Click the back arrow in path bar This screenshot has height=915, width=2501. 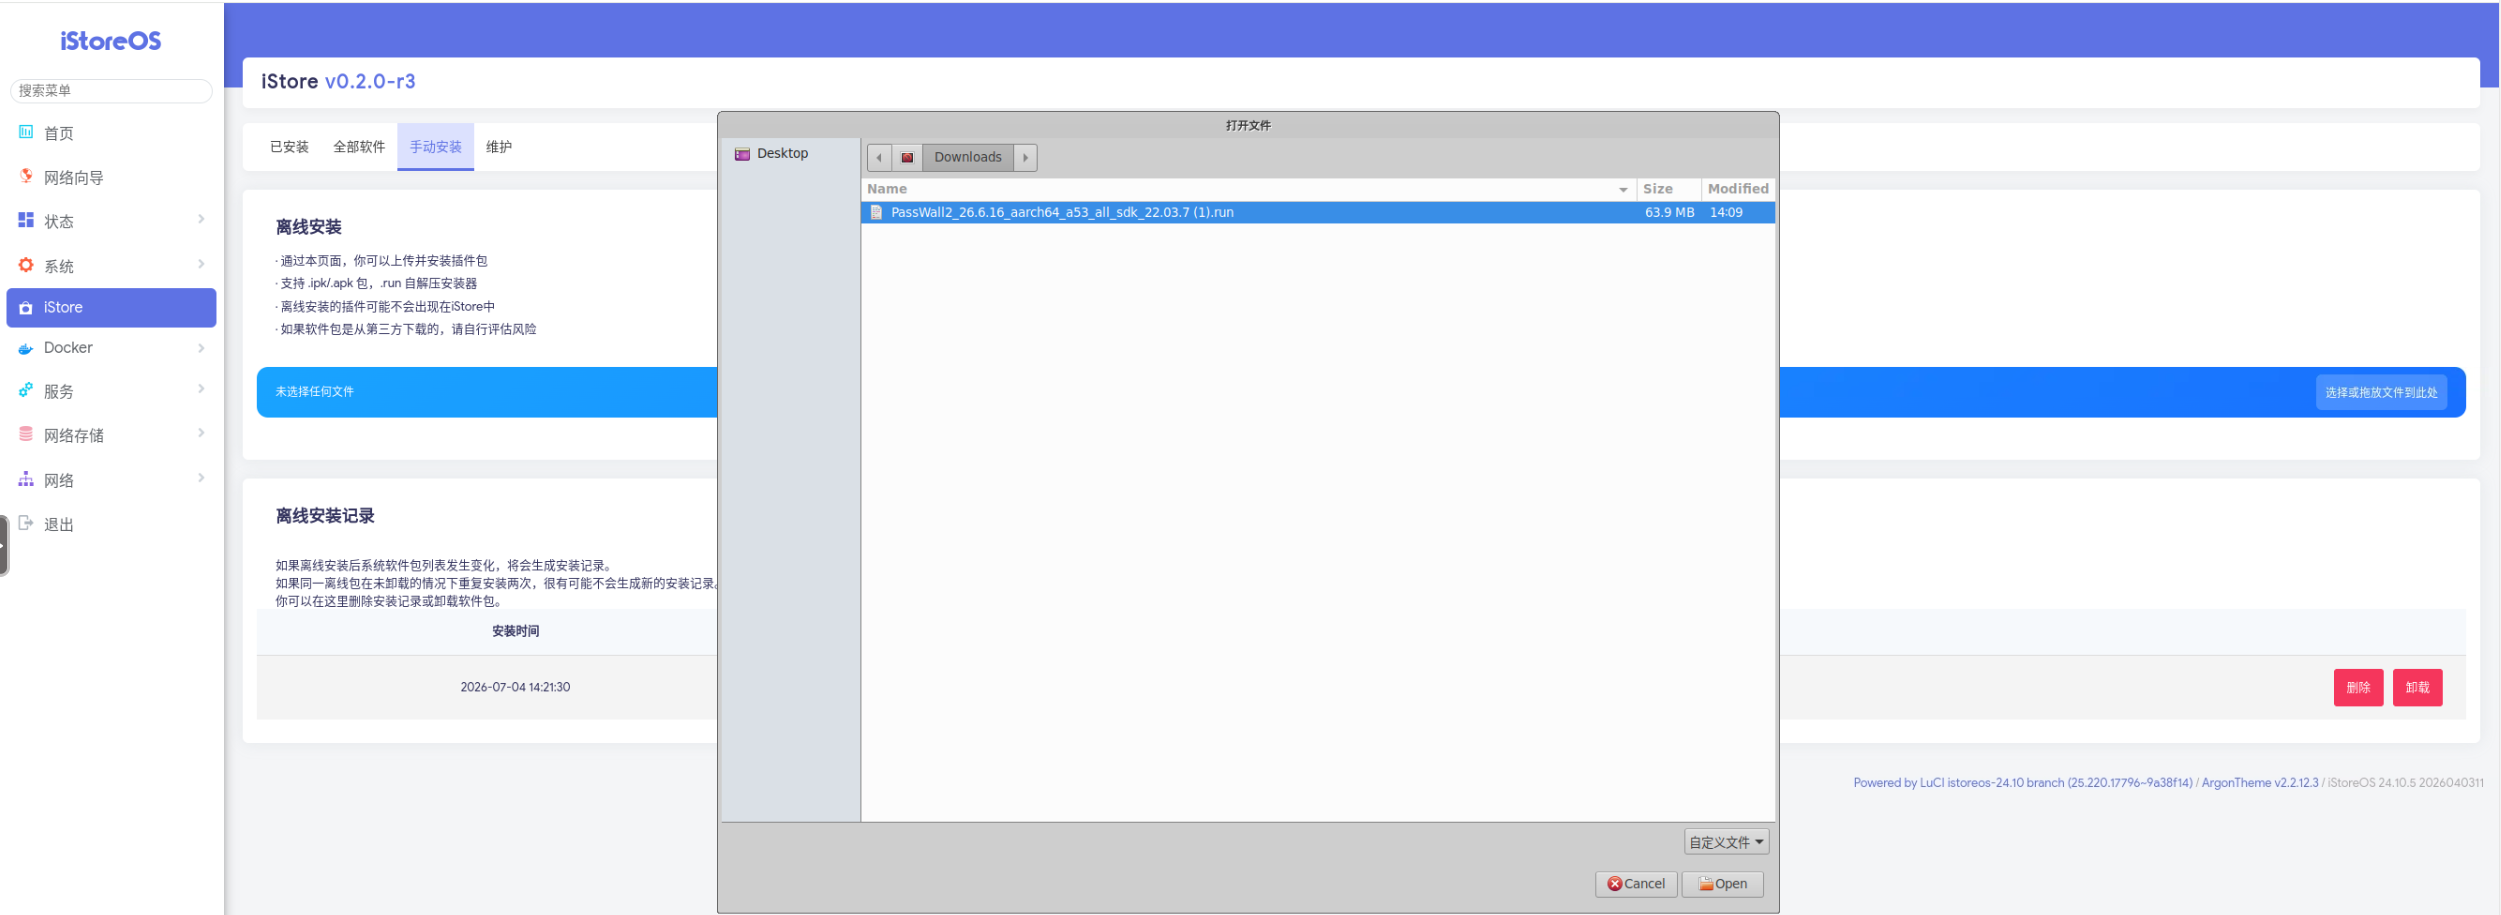point(879,158)
